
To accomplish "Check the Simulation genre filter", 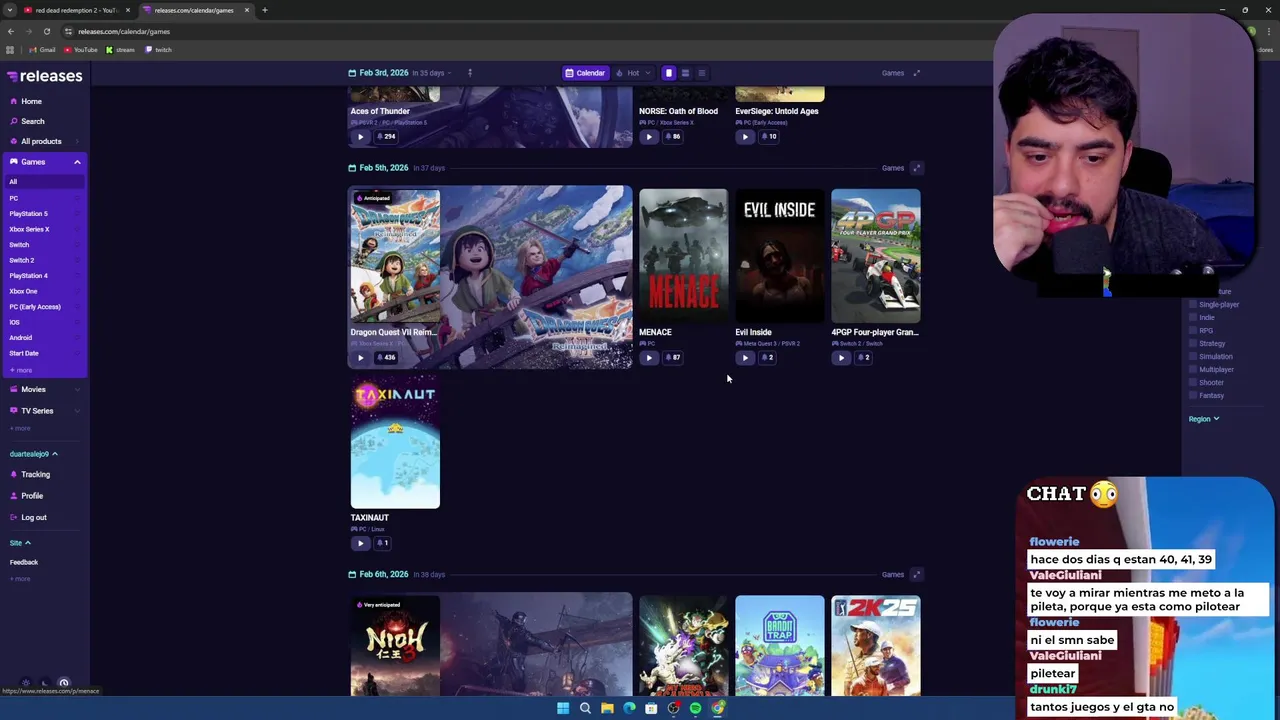I will coord(1193,356).
